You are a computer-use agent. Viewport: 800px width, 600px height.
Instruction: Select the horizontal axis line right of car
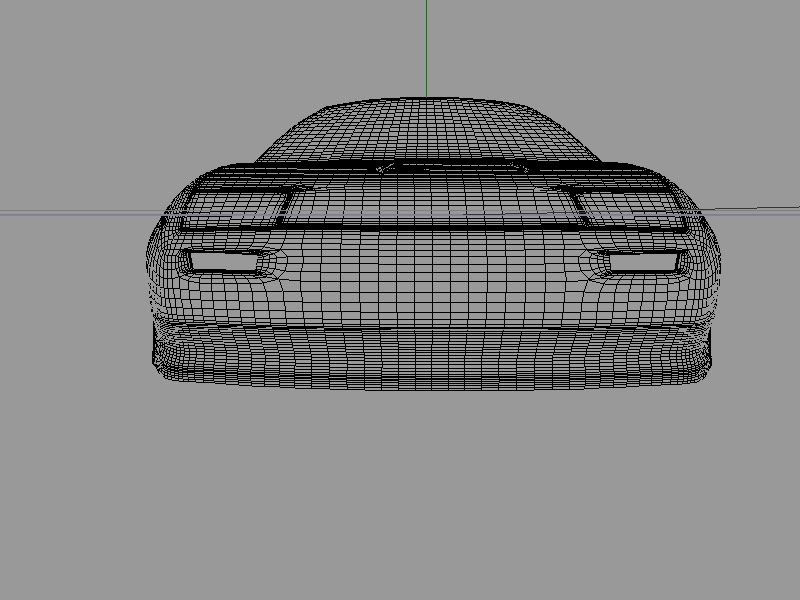[x=760, y=209]
